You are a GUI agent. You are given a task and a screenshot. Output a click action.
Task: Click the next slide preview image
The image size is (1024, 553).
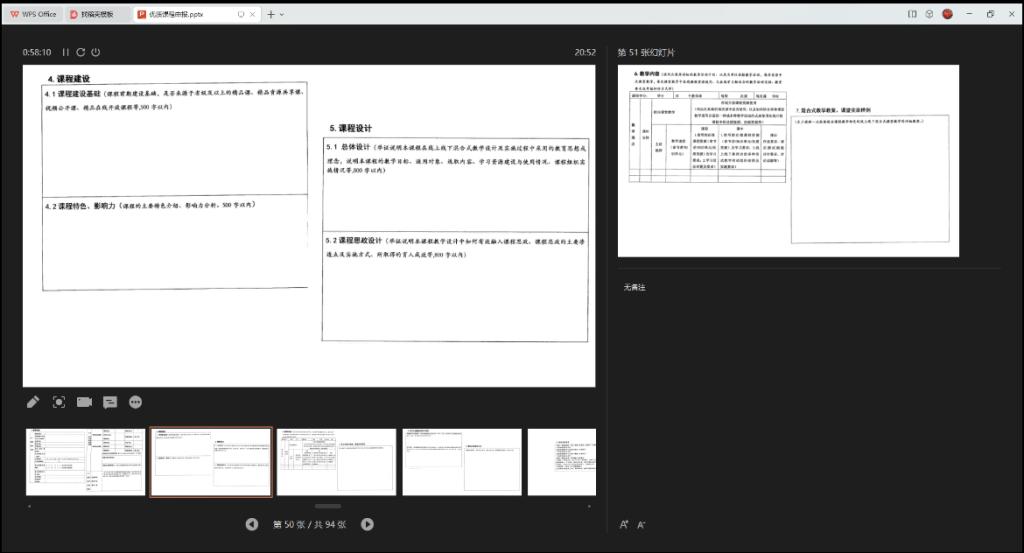click(788, 160)
